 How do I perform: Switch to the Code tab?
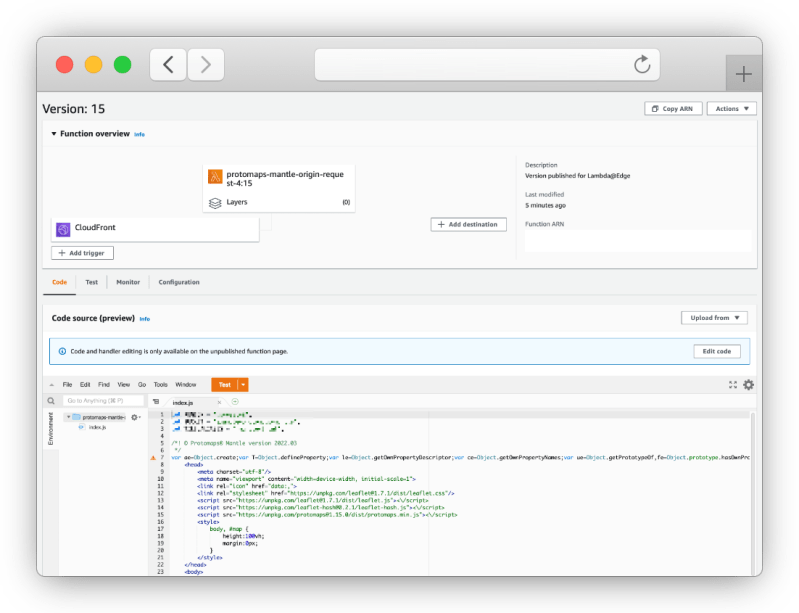pos(59,282)
